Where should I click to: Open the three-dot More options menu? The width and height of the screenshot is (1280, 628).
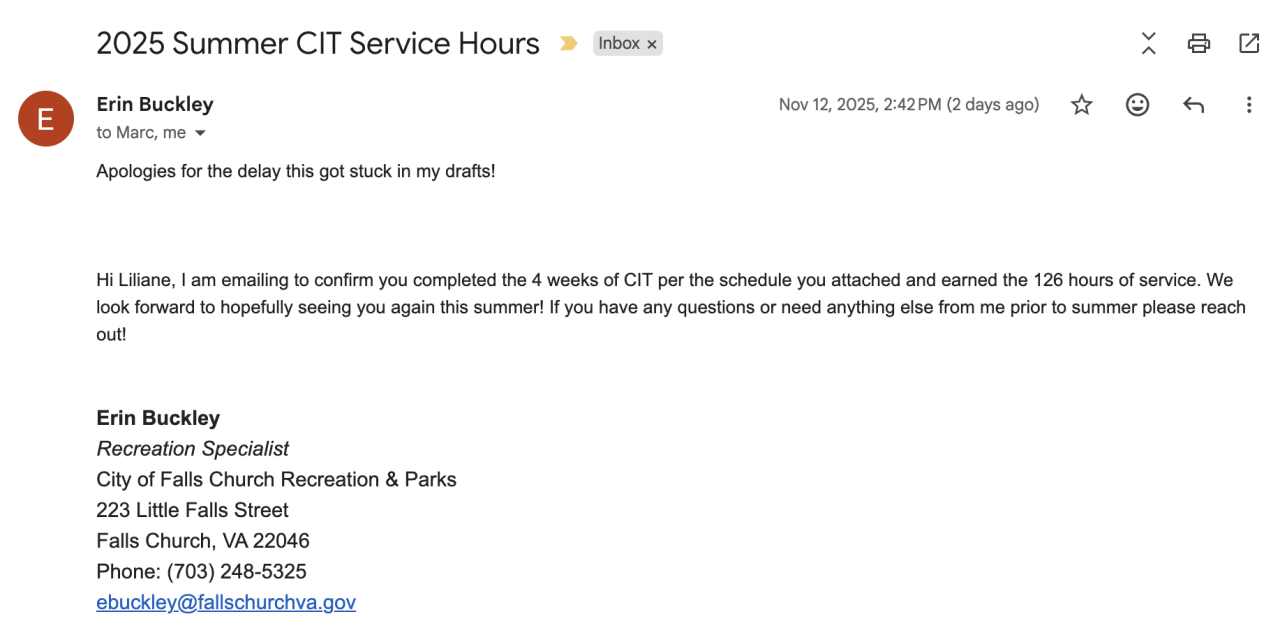1248,105
